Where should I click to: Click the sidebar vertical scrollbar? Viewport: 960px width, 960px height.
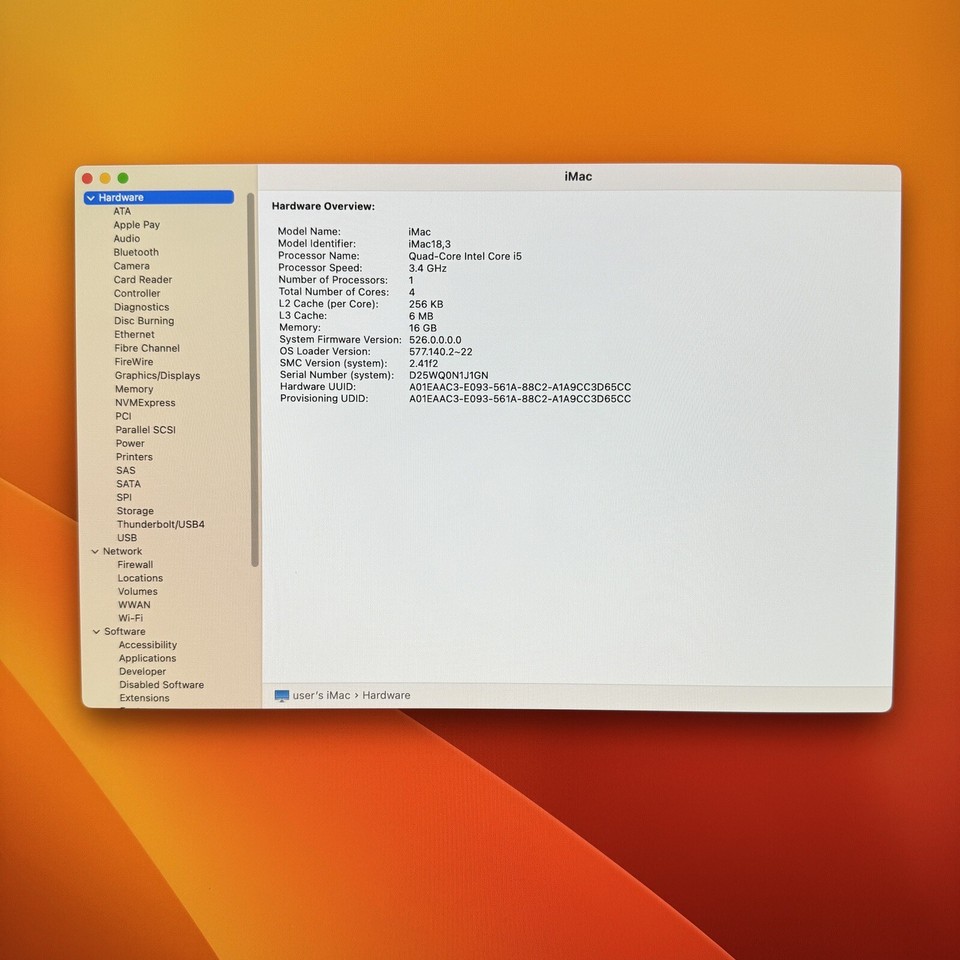tap(254, 380)
